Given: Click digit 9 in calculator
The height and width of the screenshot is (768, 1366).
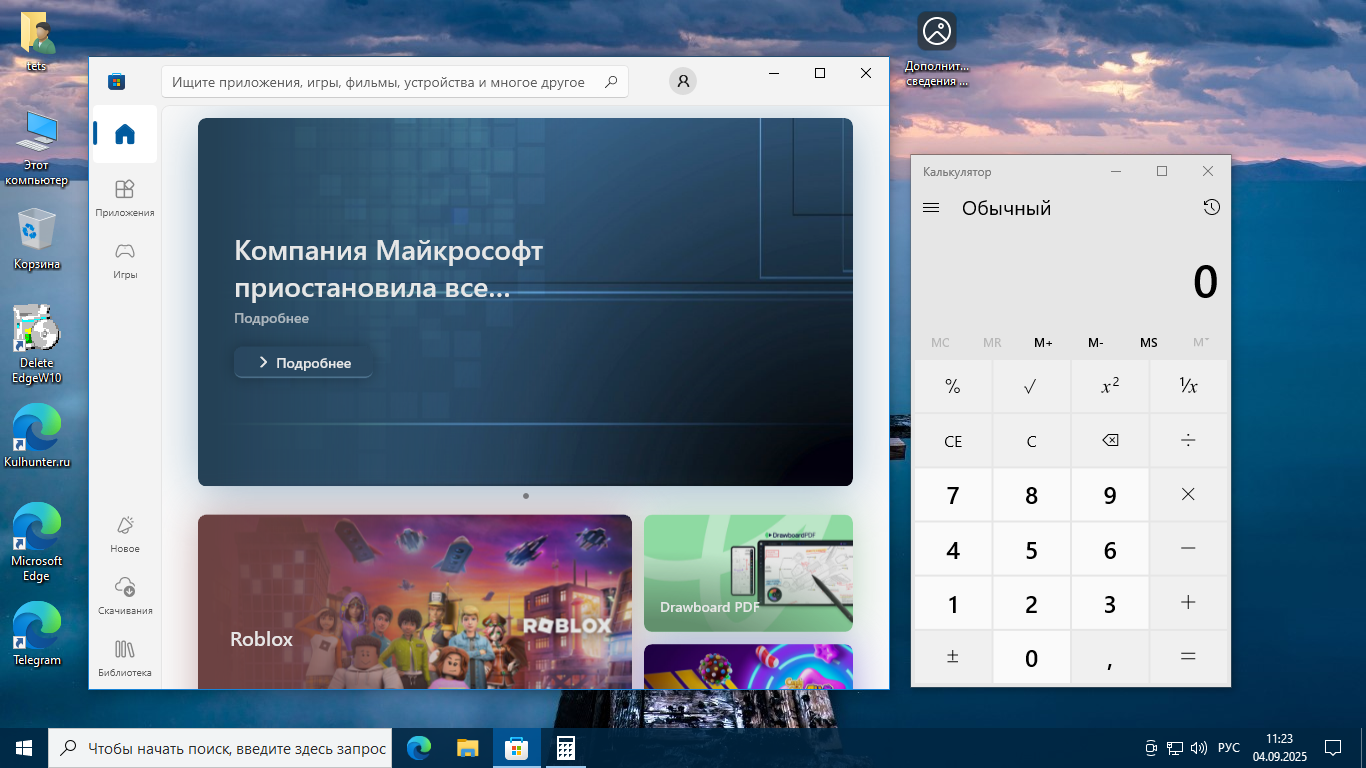Looking at the screenshot, I should (1110, 494).
